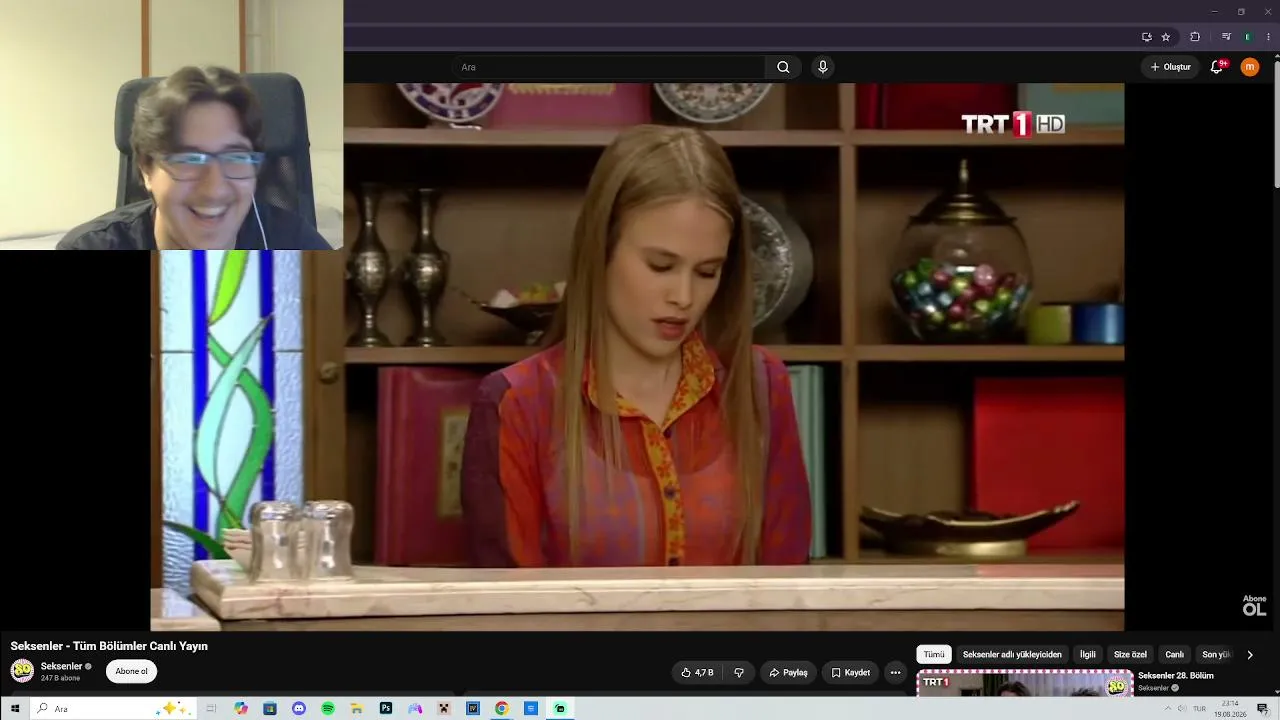Open the taskbar clock showing 23:14
This screenshot has width=1280, height=720.
(1230, 709)
